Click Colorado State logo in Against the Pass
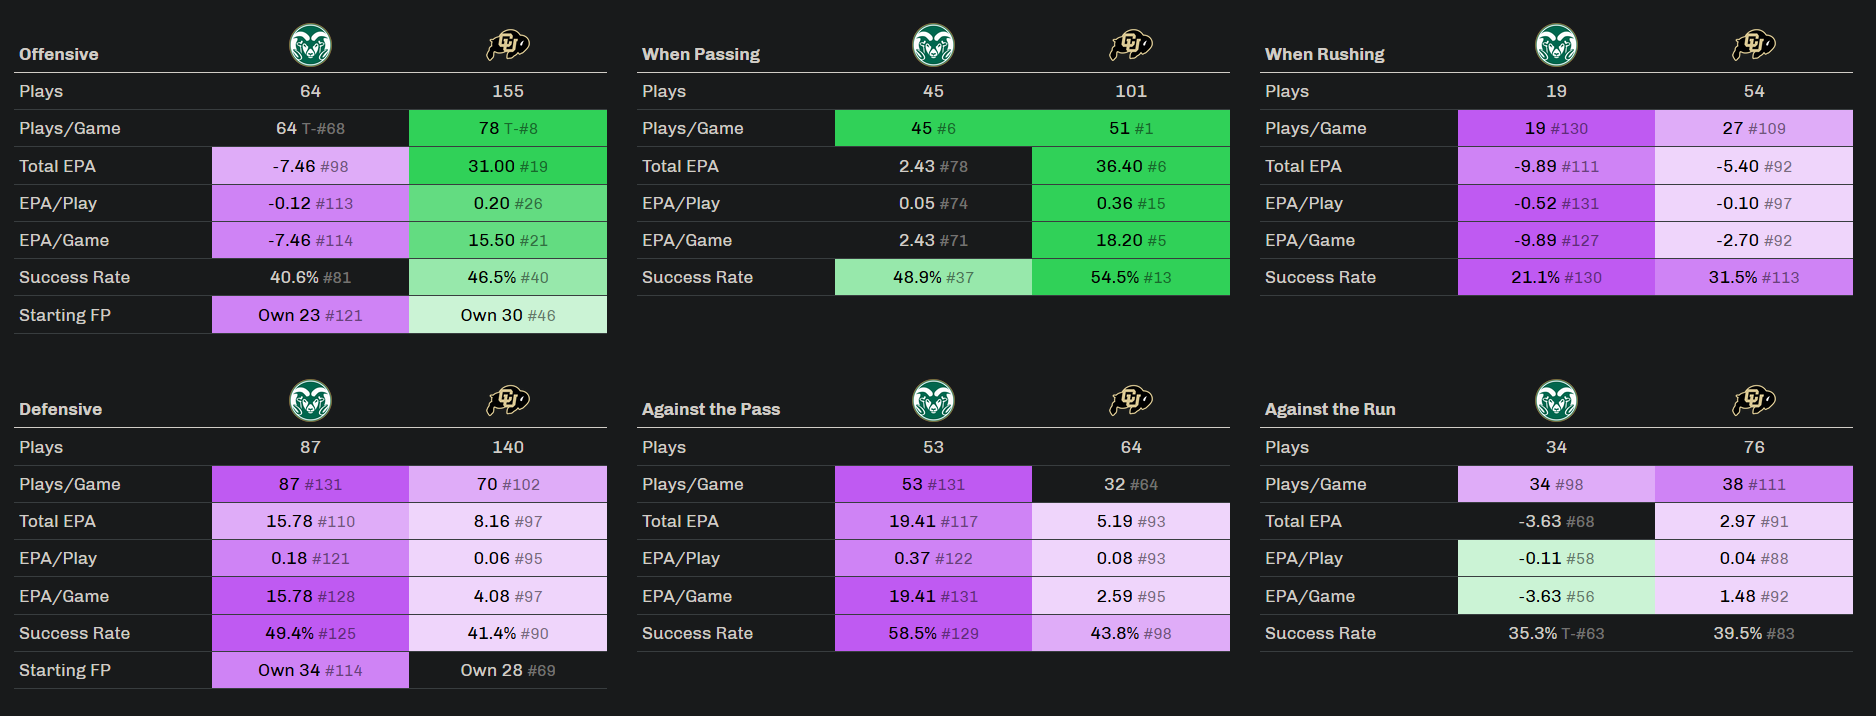The image size is (1876, 716). (x=933, y=401)
